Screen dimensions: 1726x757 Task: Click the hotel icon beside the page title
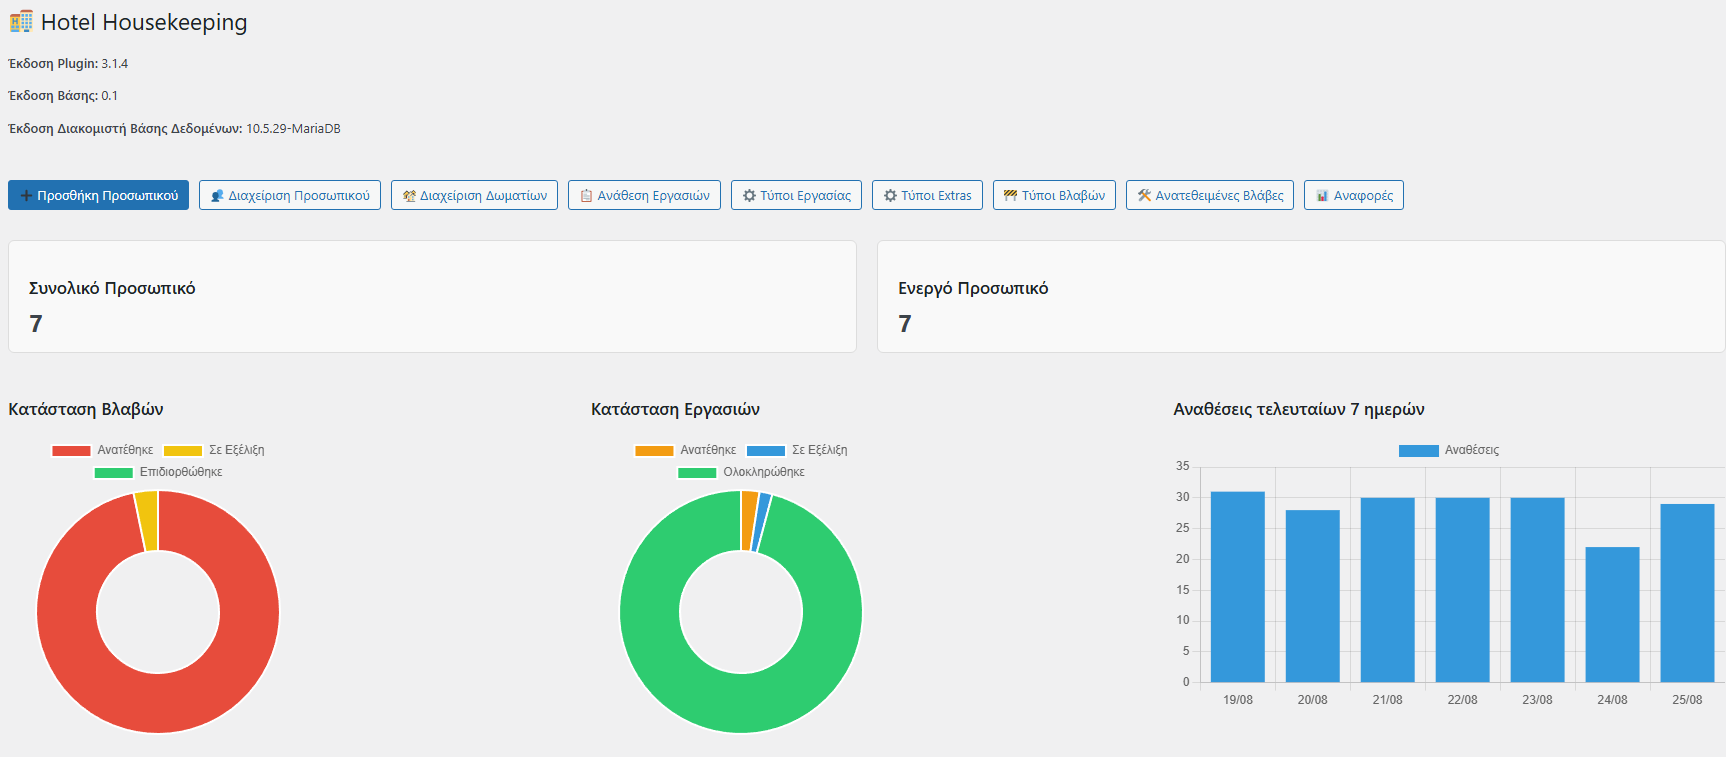click(21, 22)
